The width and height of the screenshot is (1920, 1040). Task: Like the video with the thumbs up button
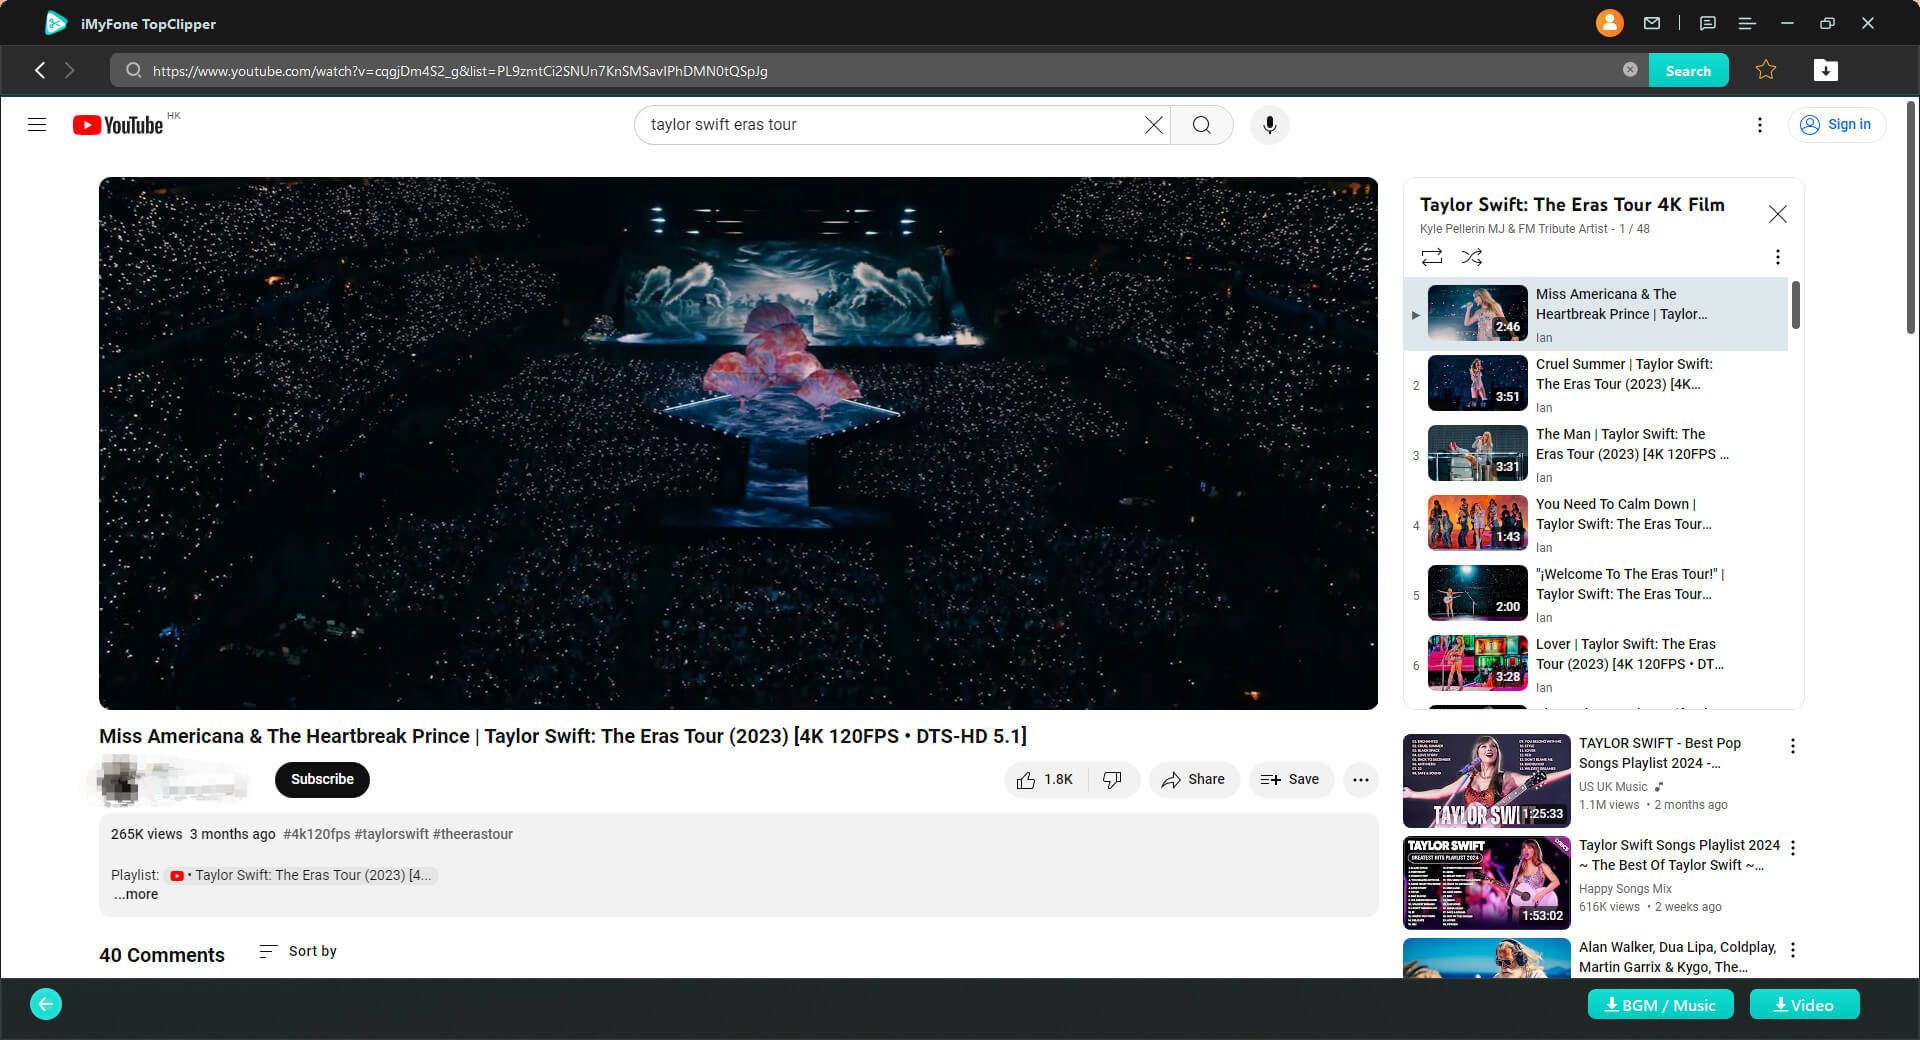[x=1045, y=780]
